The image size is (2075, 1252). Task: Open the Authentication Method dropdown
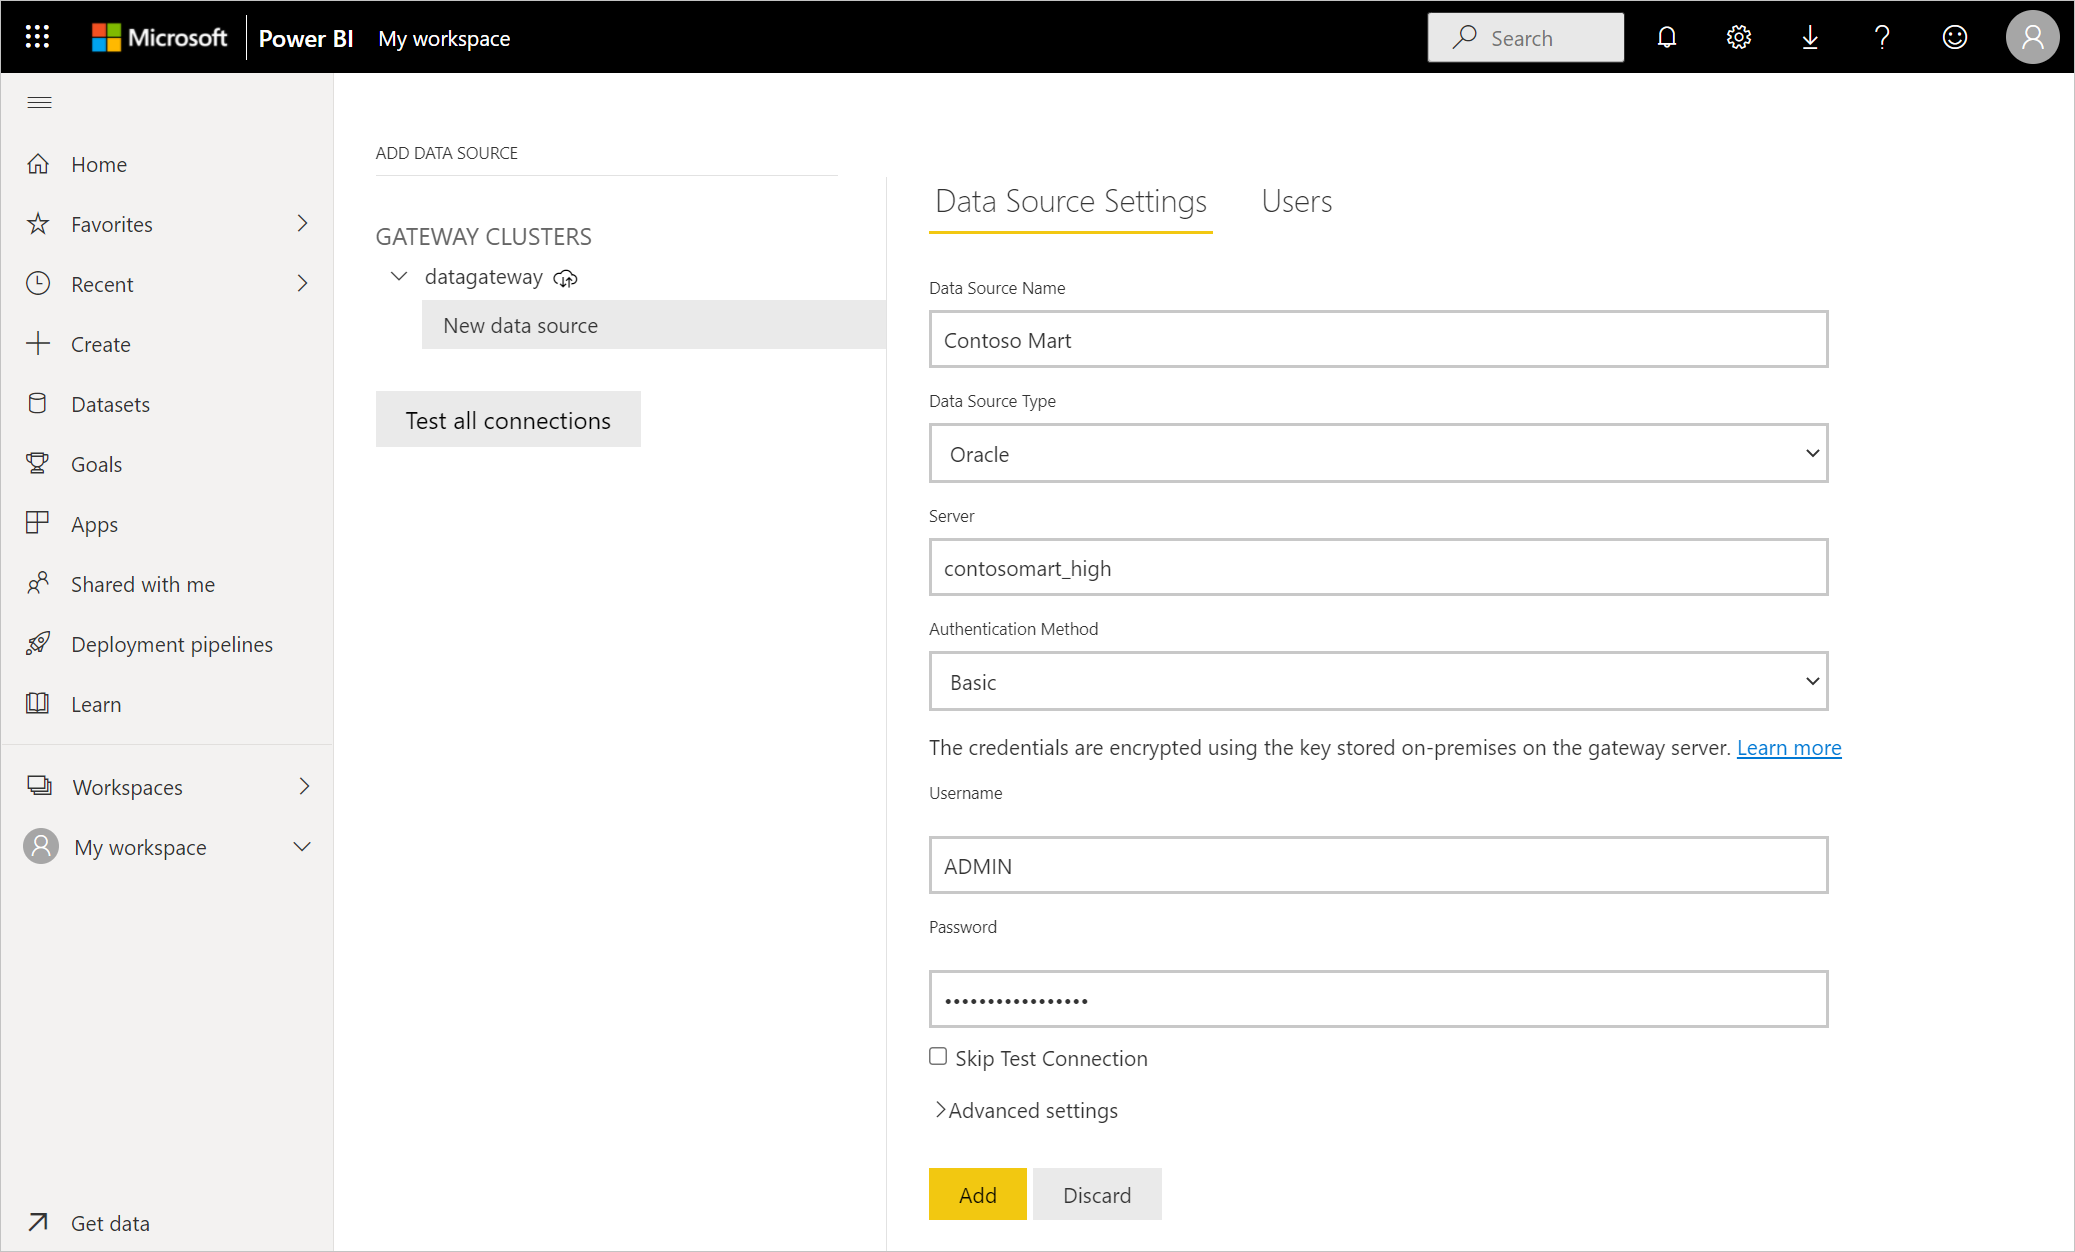click(x=1378, y=680)
